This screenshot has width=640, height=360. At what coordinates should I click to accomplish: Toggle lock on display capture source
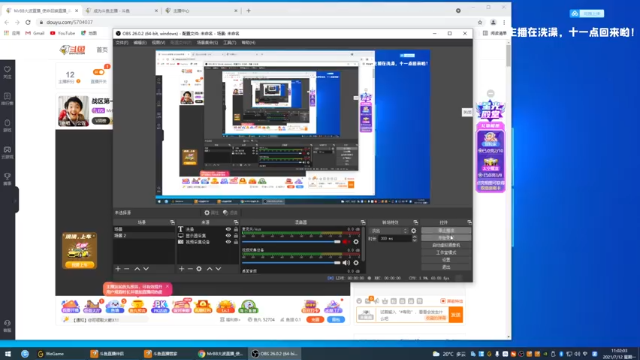coord(236,236)
